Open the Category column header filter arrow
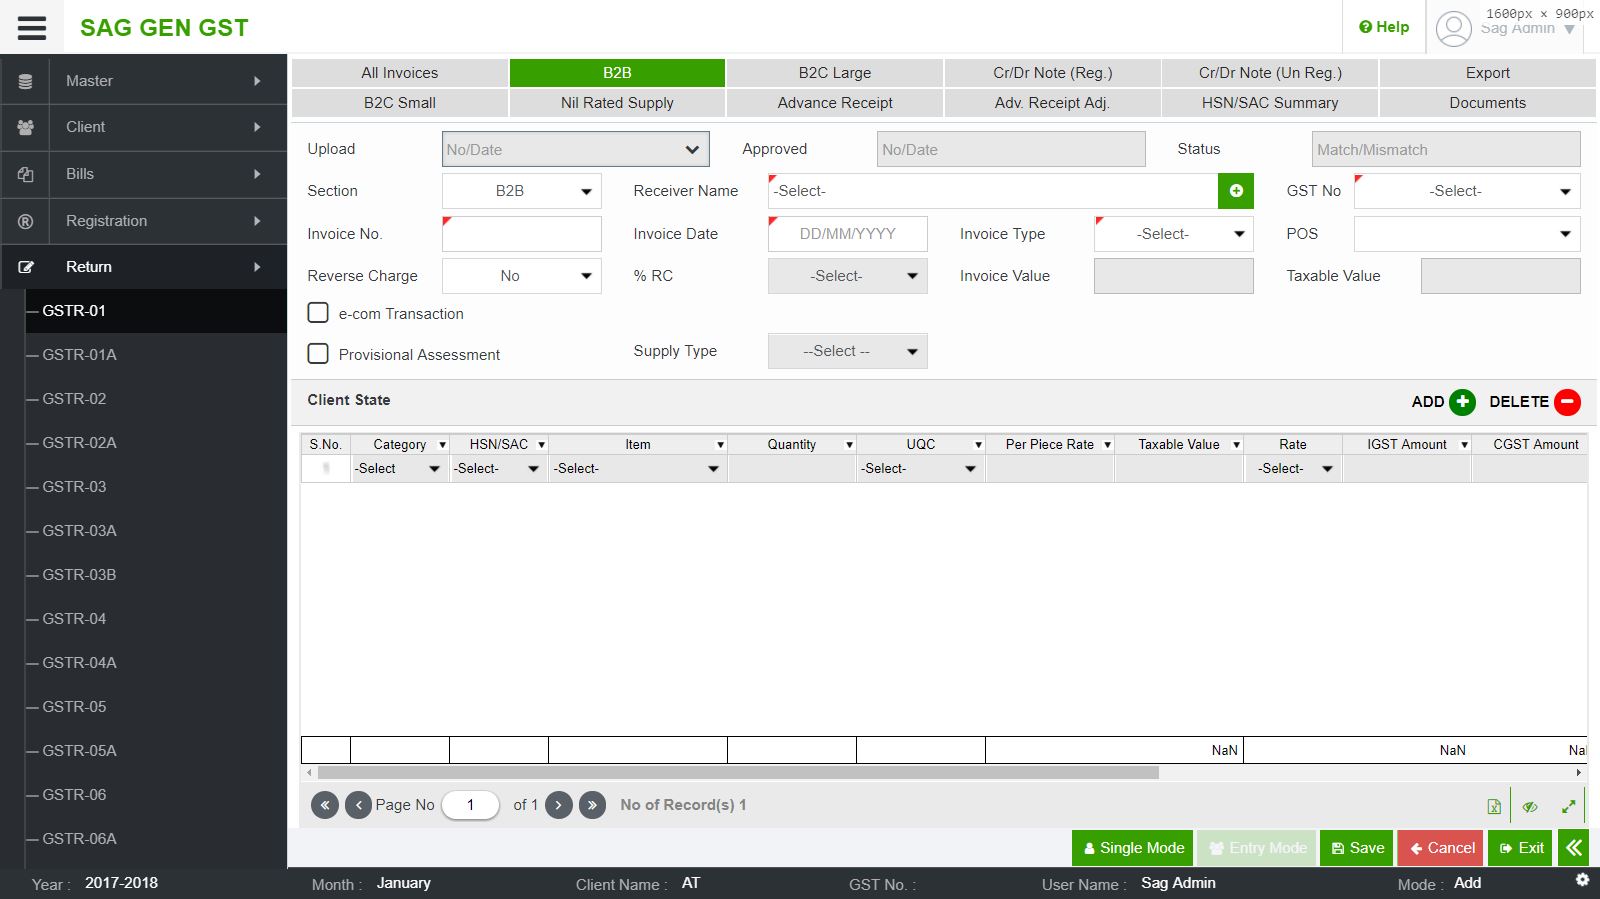This screenshot has width=1600, height=899. tap(442, 445)
